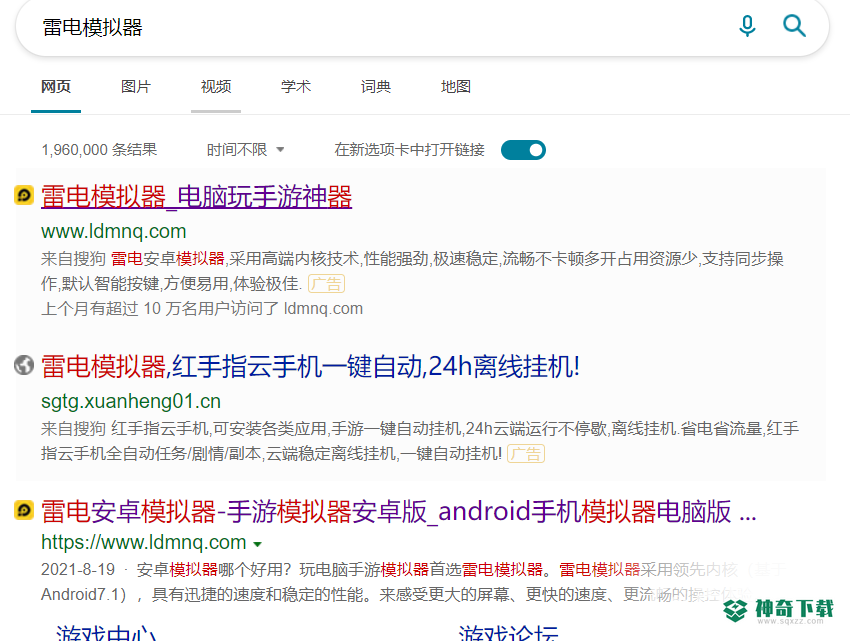Screen dimensions: 850x641
Task: Click the sgtg.xuanheng01.cn URL
Action: [x=131, y=401]
